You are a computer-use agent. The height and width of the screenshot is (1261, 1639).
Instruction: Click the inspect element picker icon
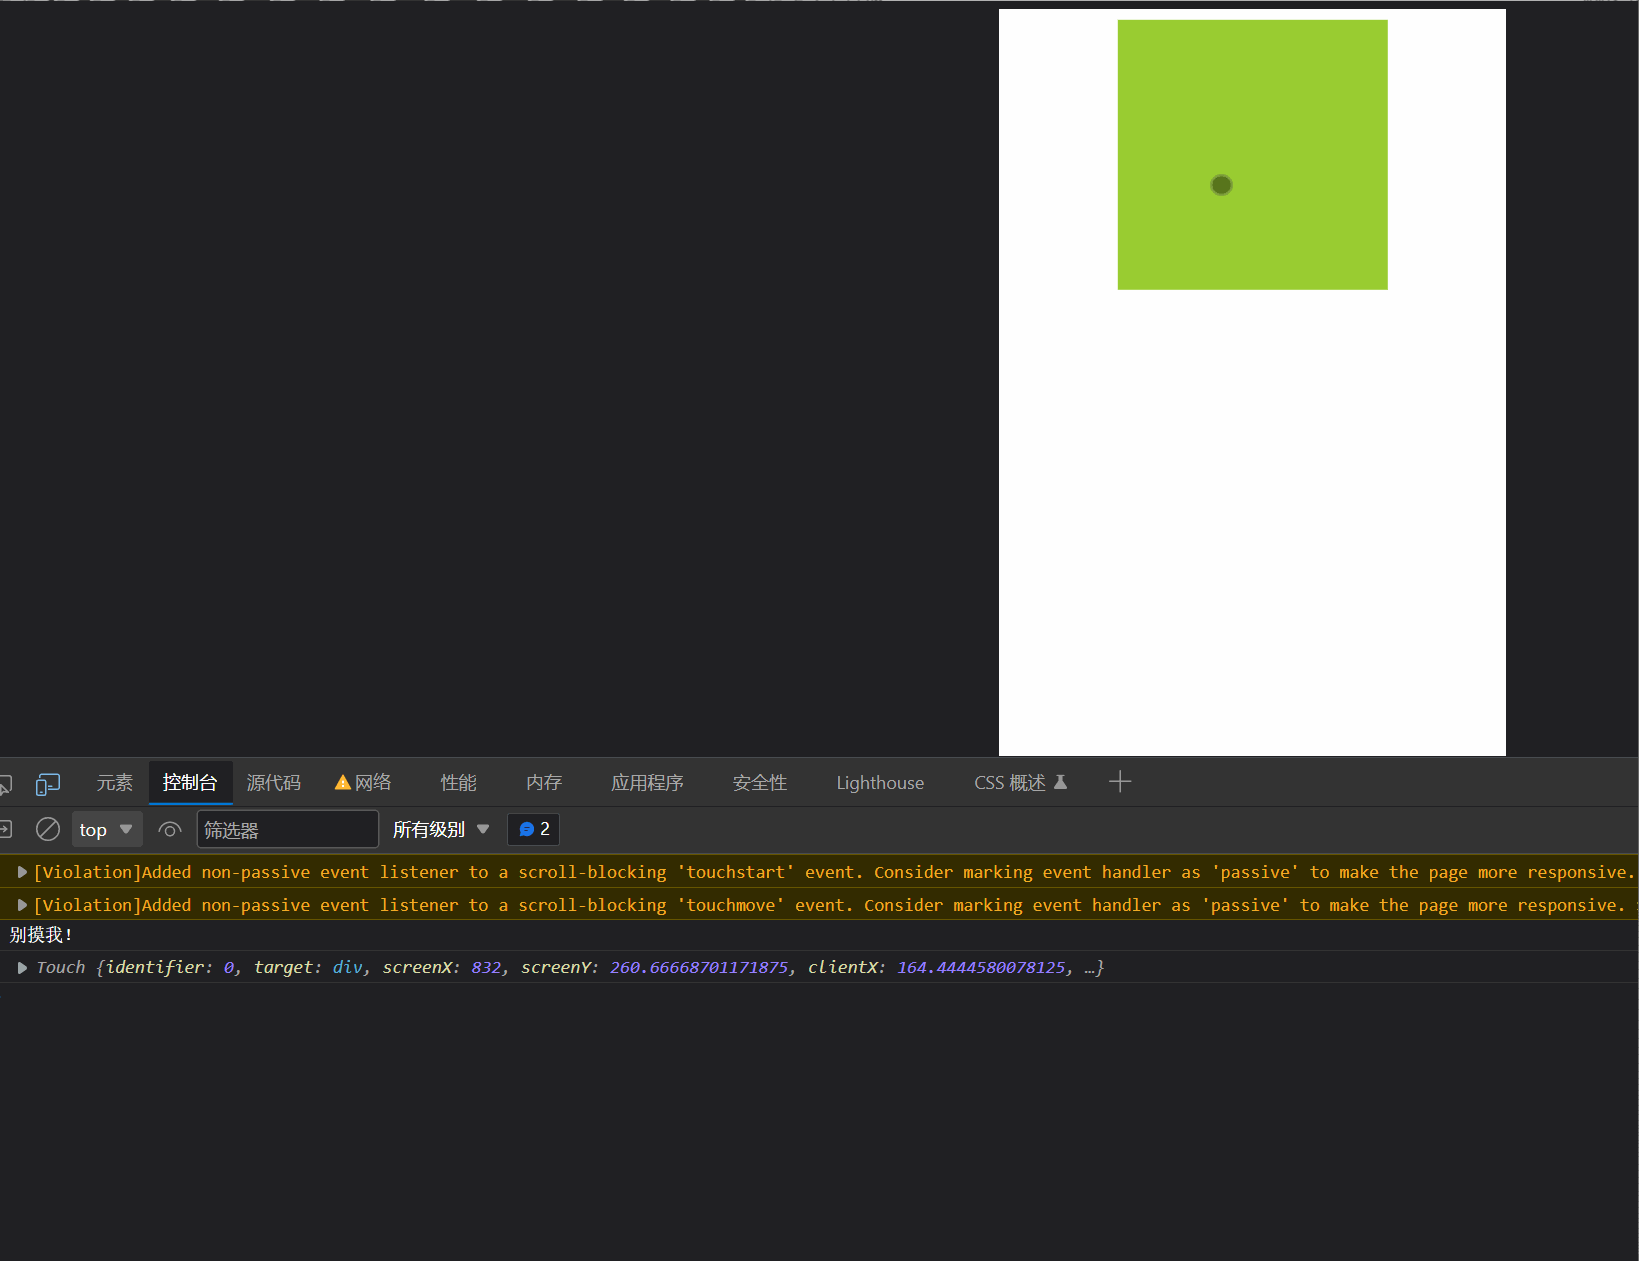point(5,784)
